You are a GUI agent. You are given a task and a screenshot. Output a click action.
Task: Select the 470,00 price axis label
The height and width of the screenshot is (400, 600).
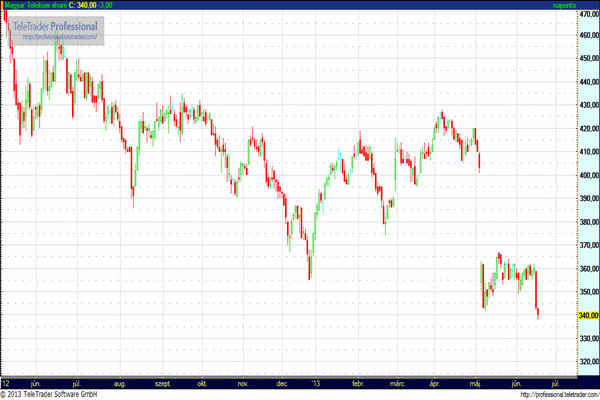pyautogui.click(x=588, y=13)
